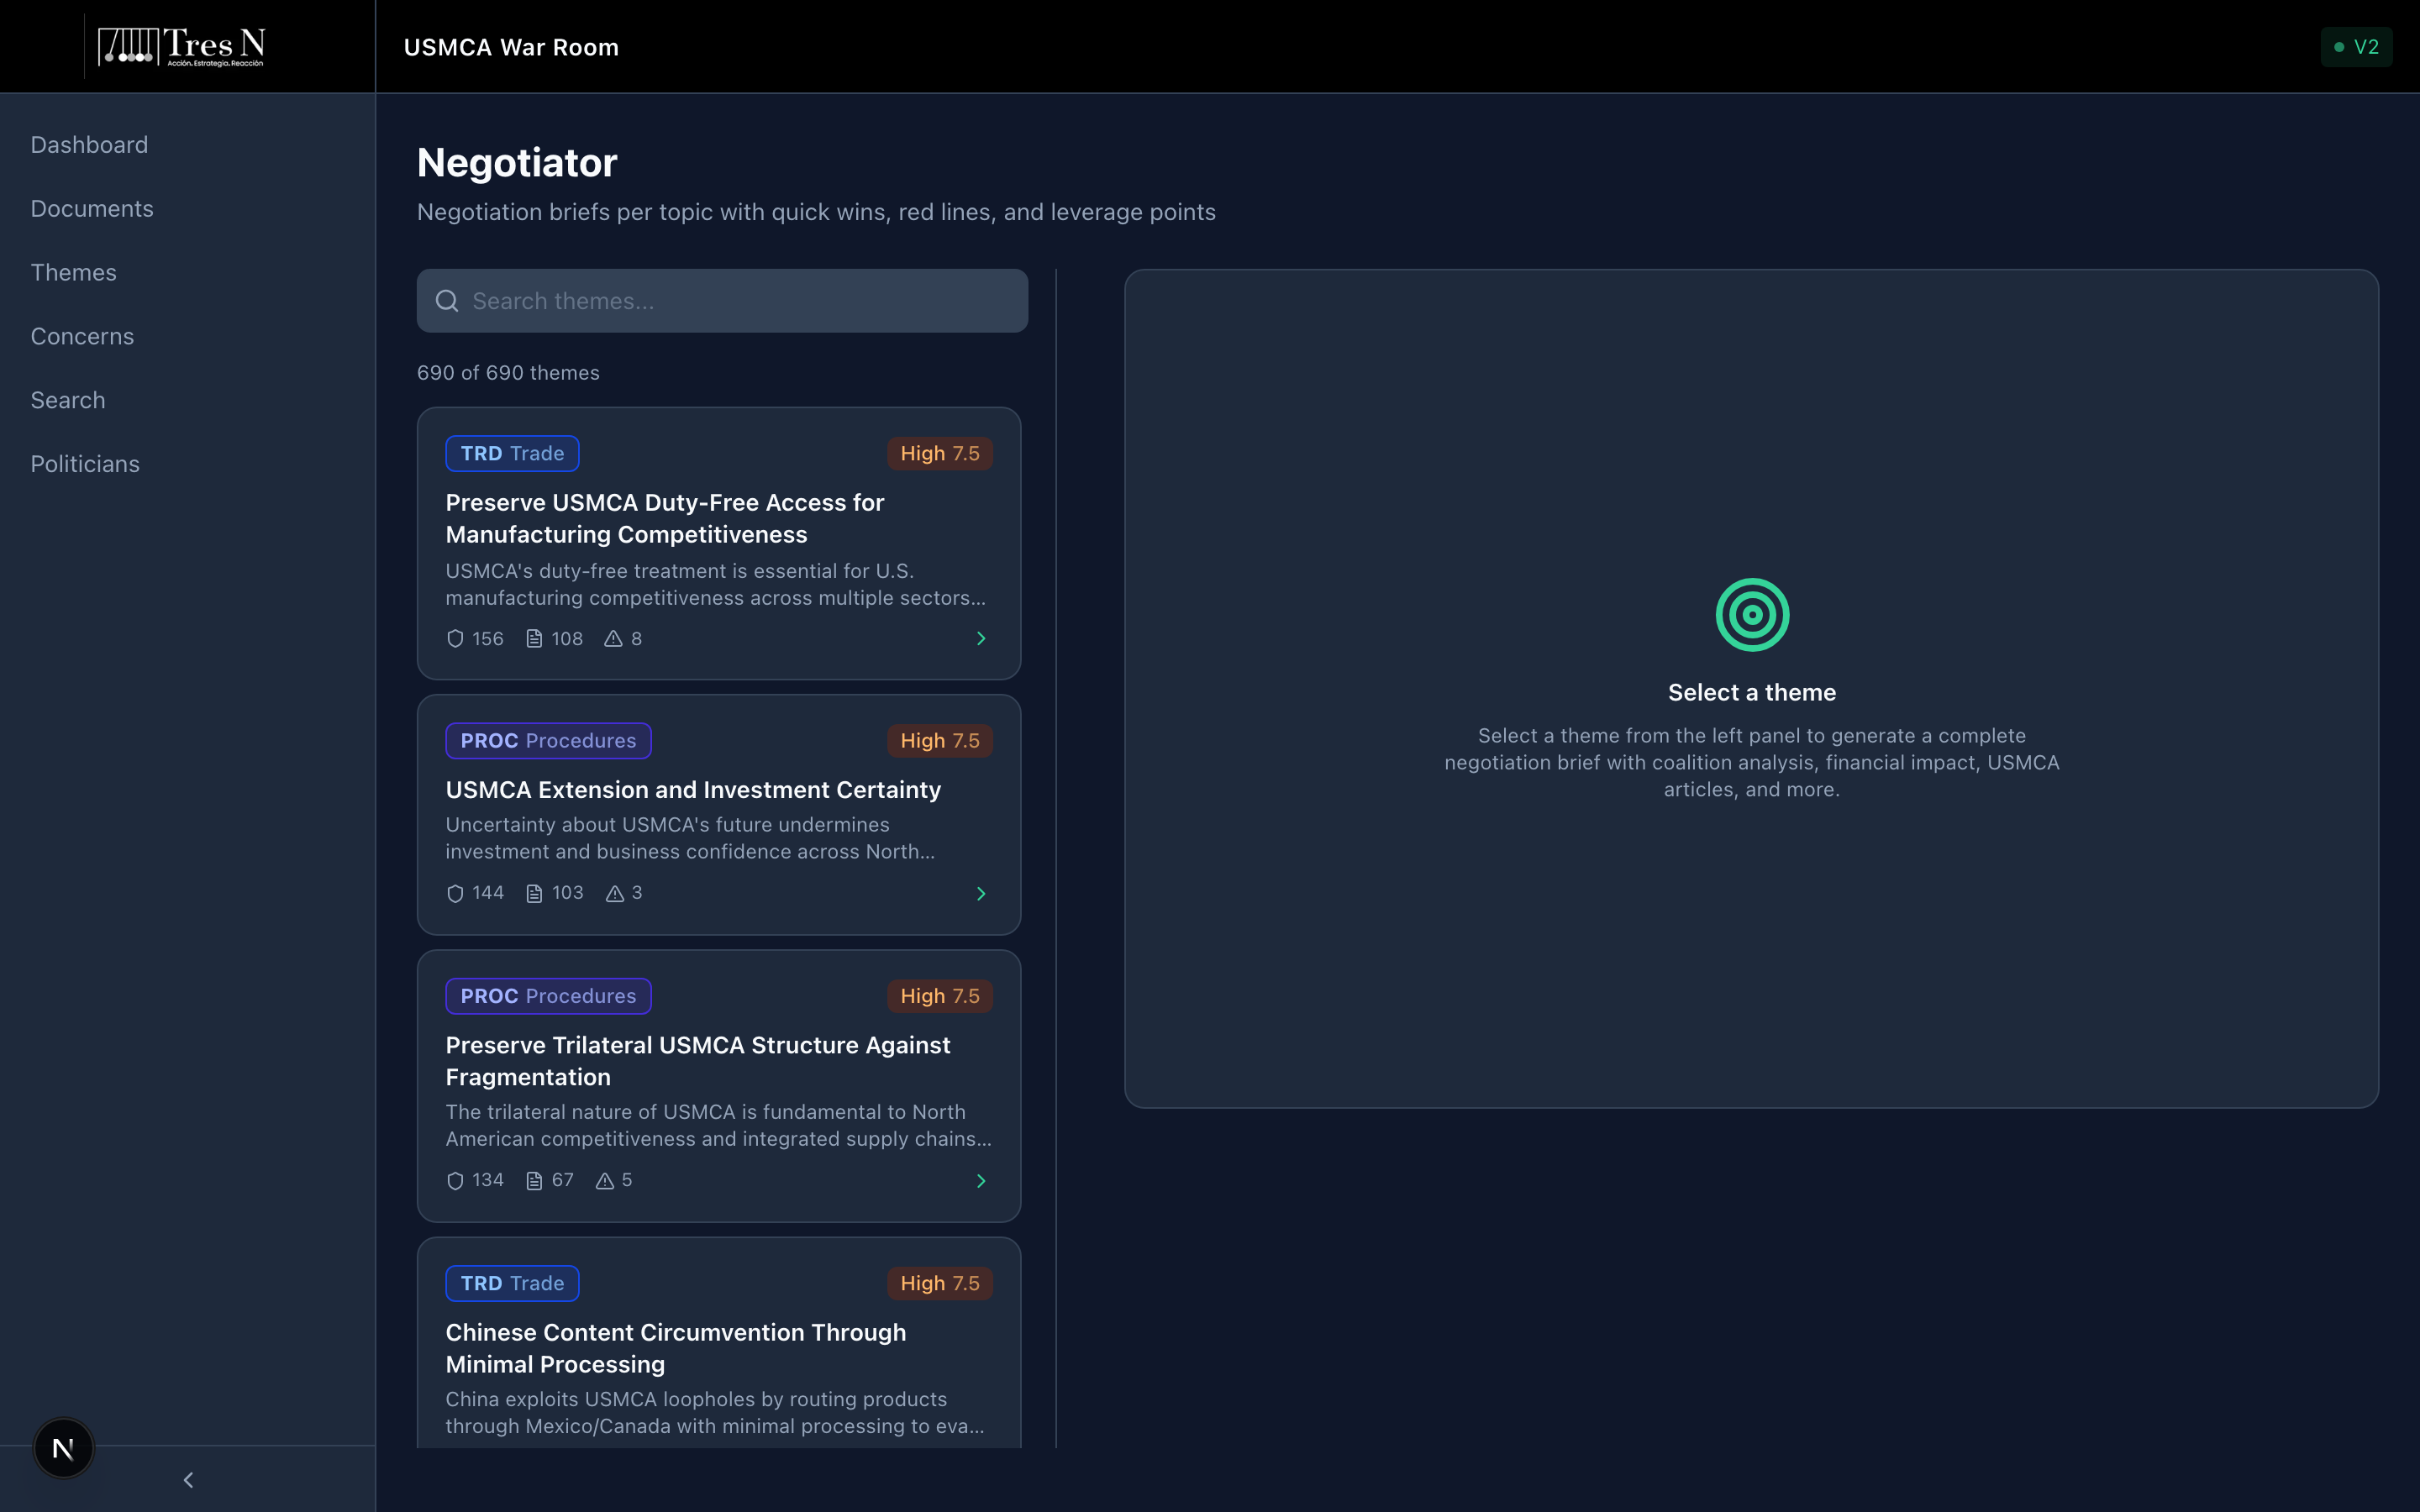Screen dimensions: 2420x1512
Task: Focus the Search themes input field
Action: coord(740,301)
